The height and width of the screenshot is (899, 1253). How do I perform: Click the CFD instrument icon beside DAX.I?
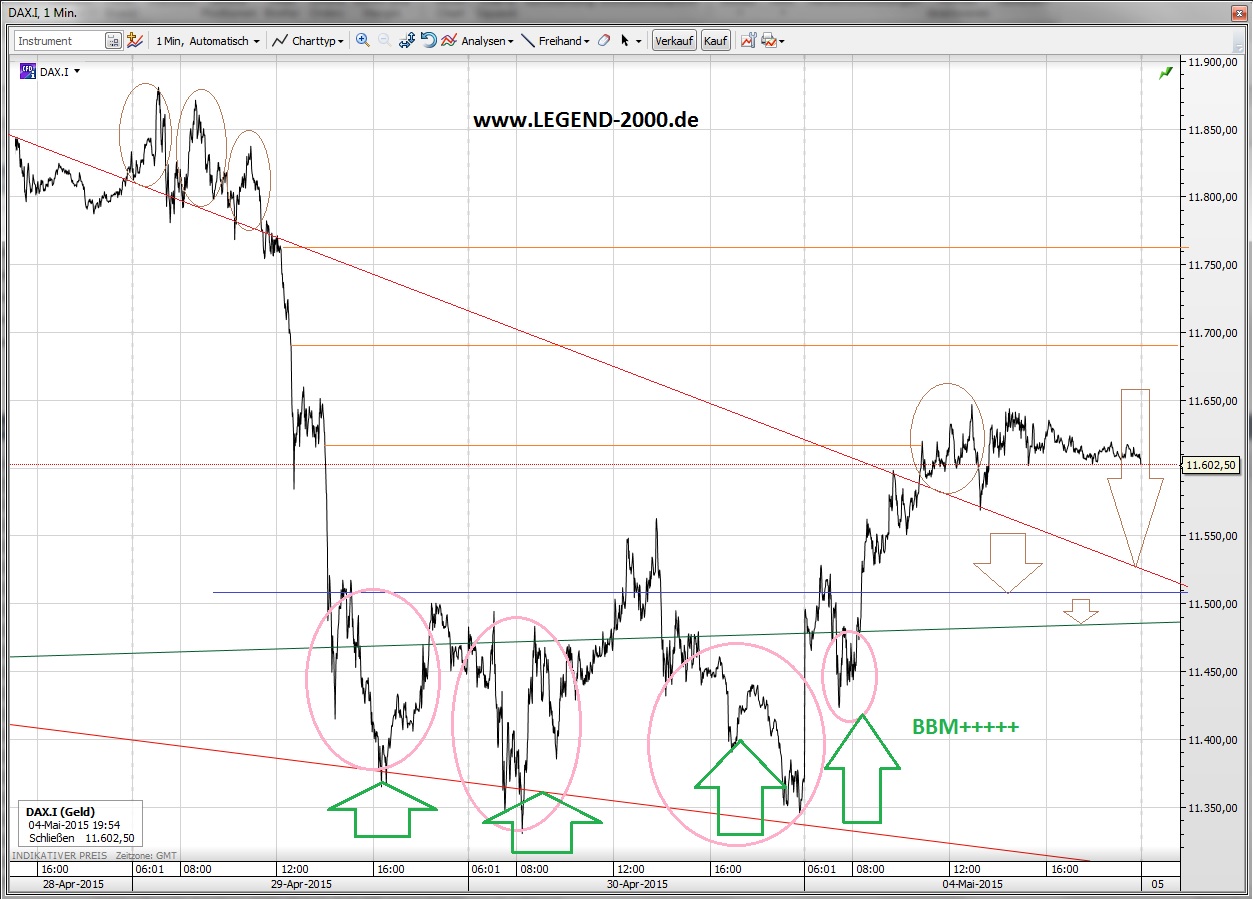tap(27, 71)
